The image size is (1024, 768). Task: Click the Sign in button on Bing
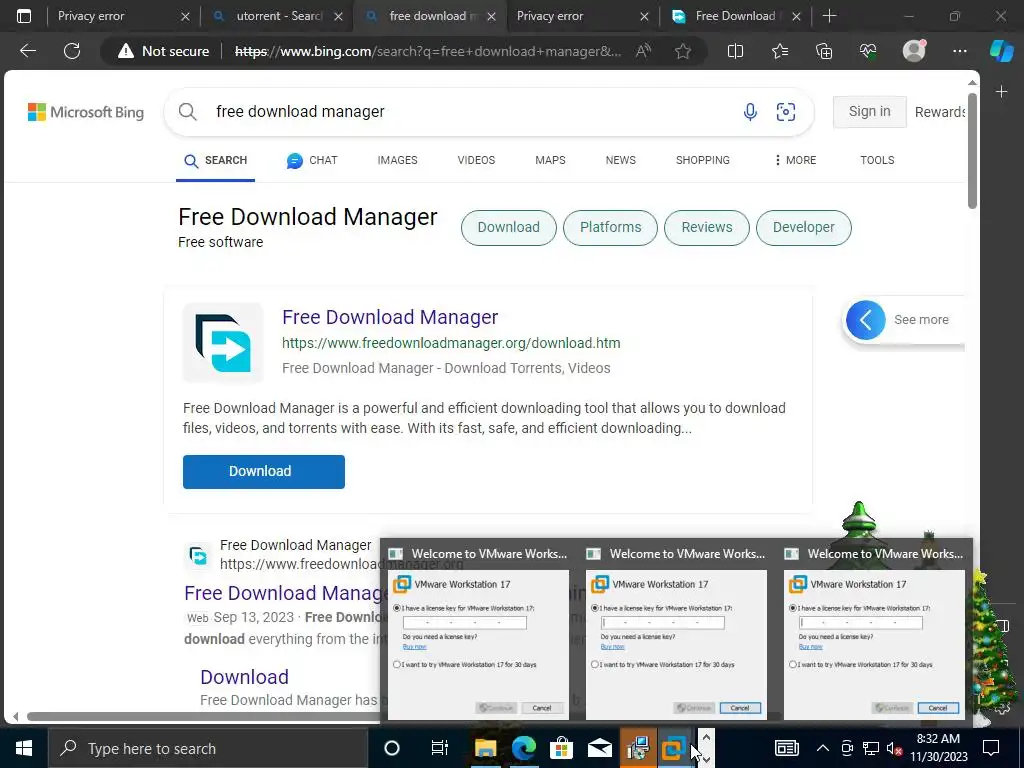[x=869, y=112]
